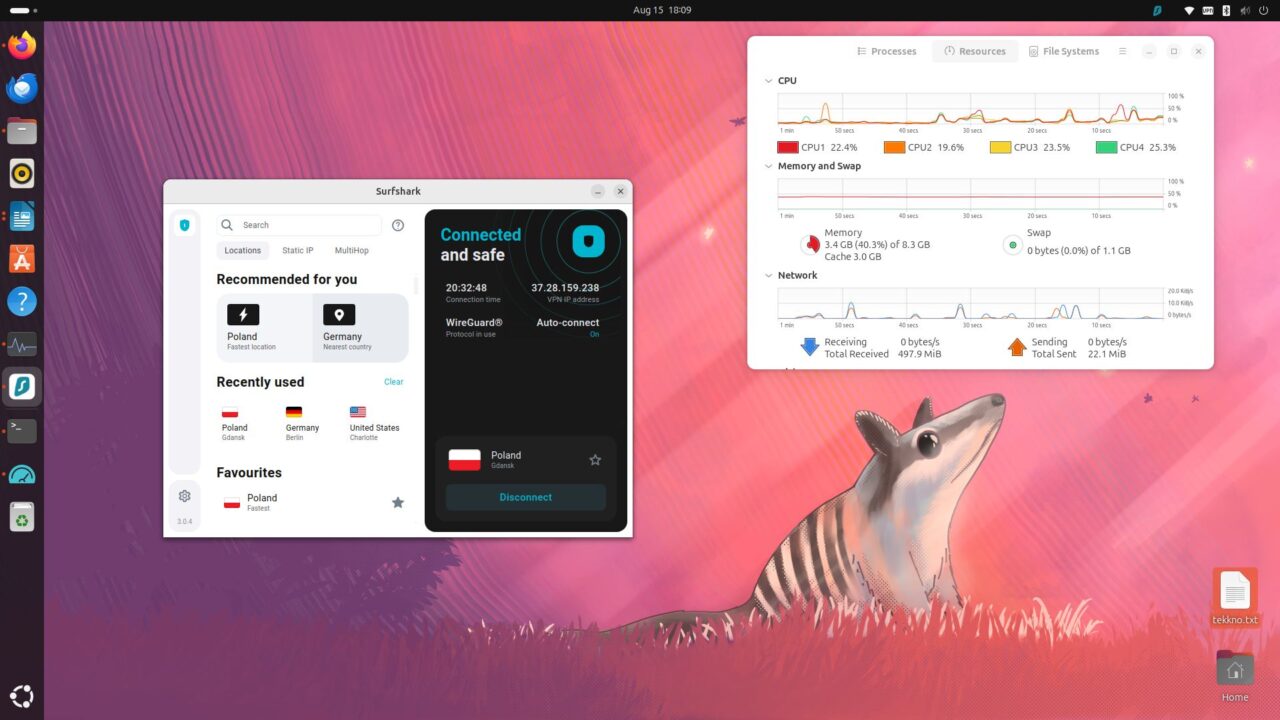The width and height of the screenshot is (1280, 720).
Task: Remove Poland Fastest from favourites via star
Action: pos(398,502)
